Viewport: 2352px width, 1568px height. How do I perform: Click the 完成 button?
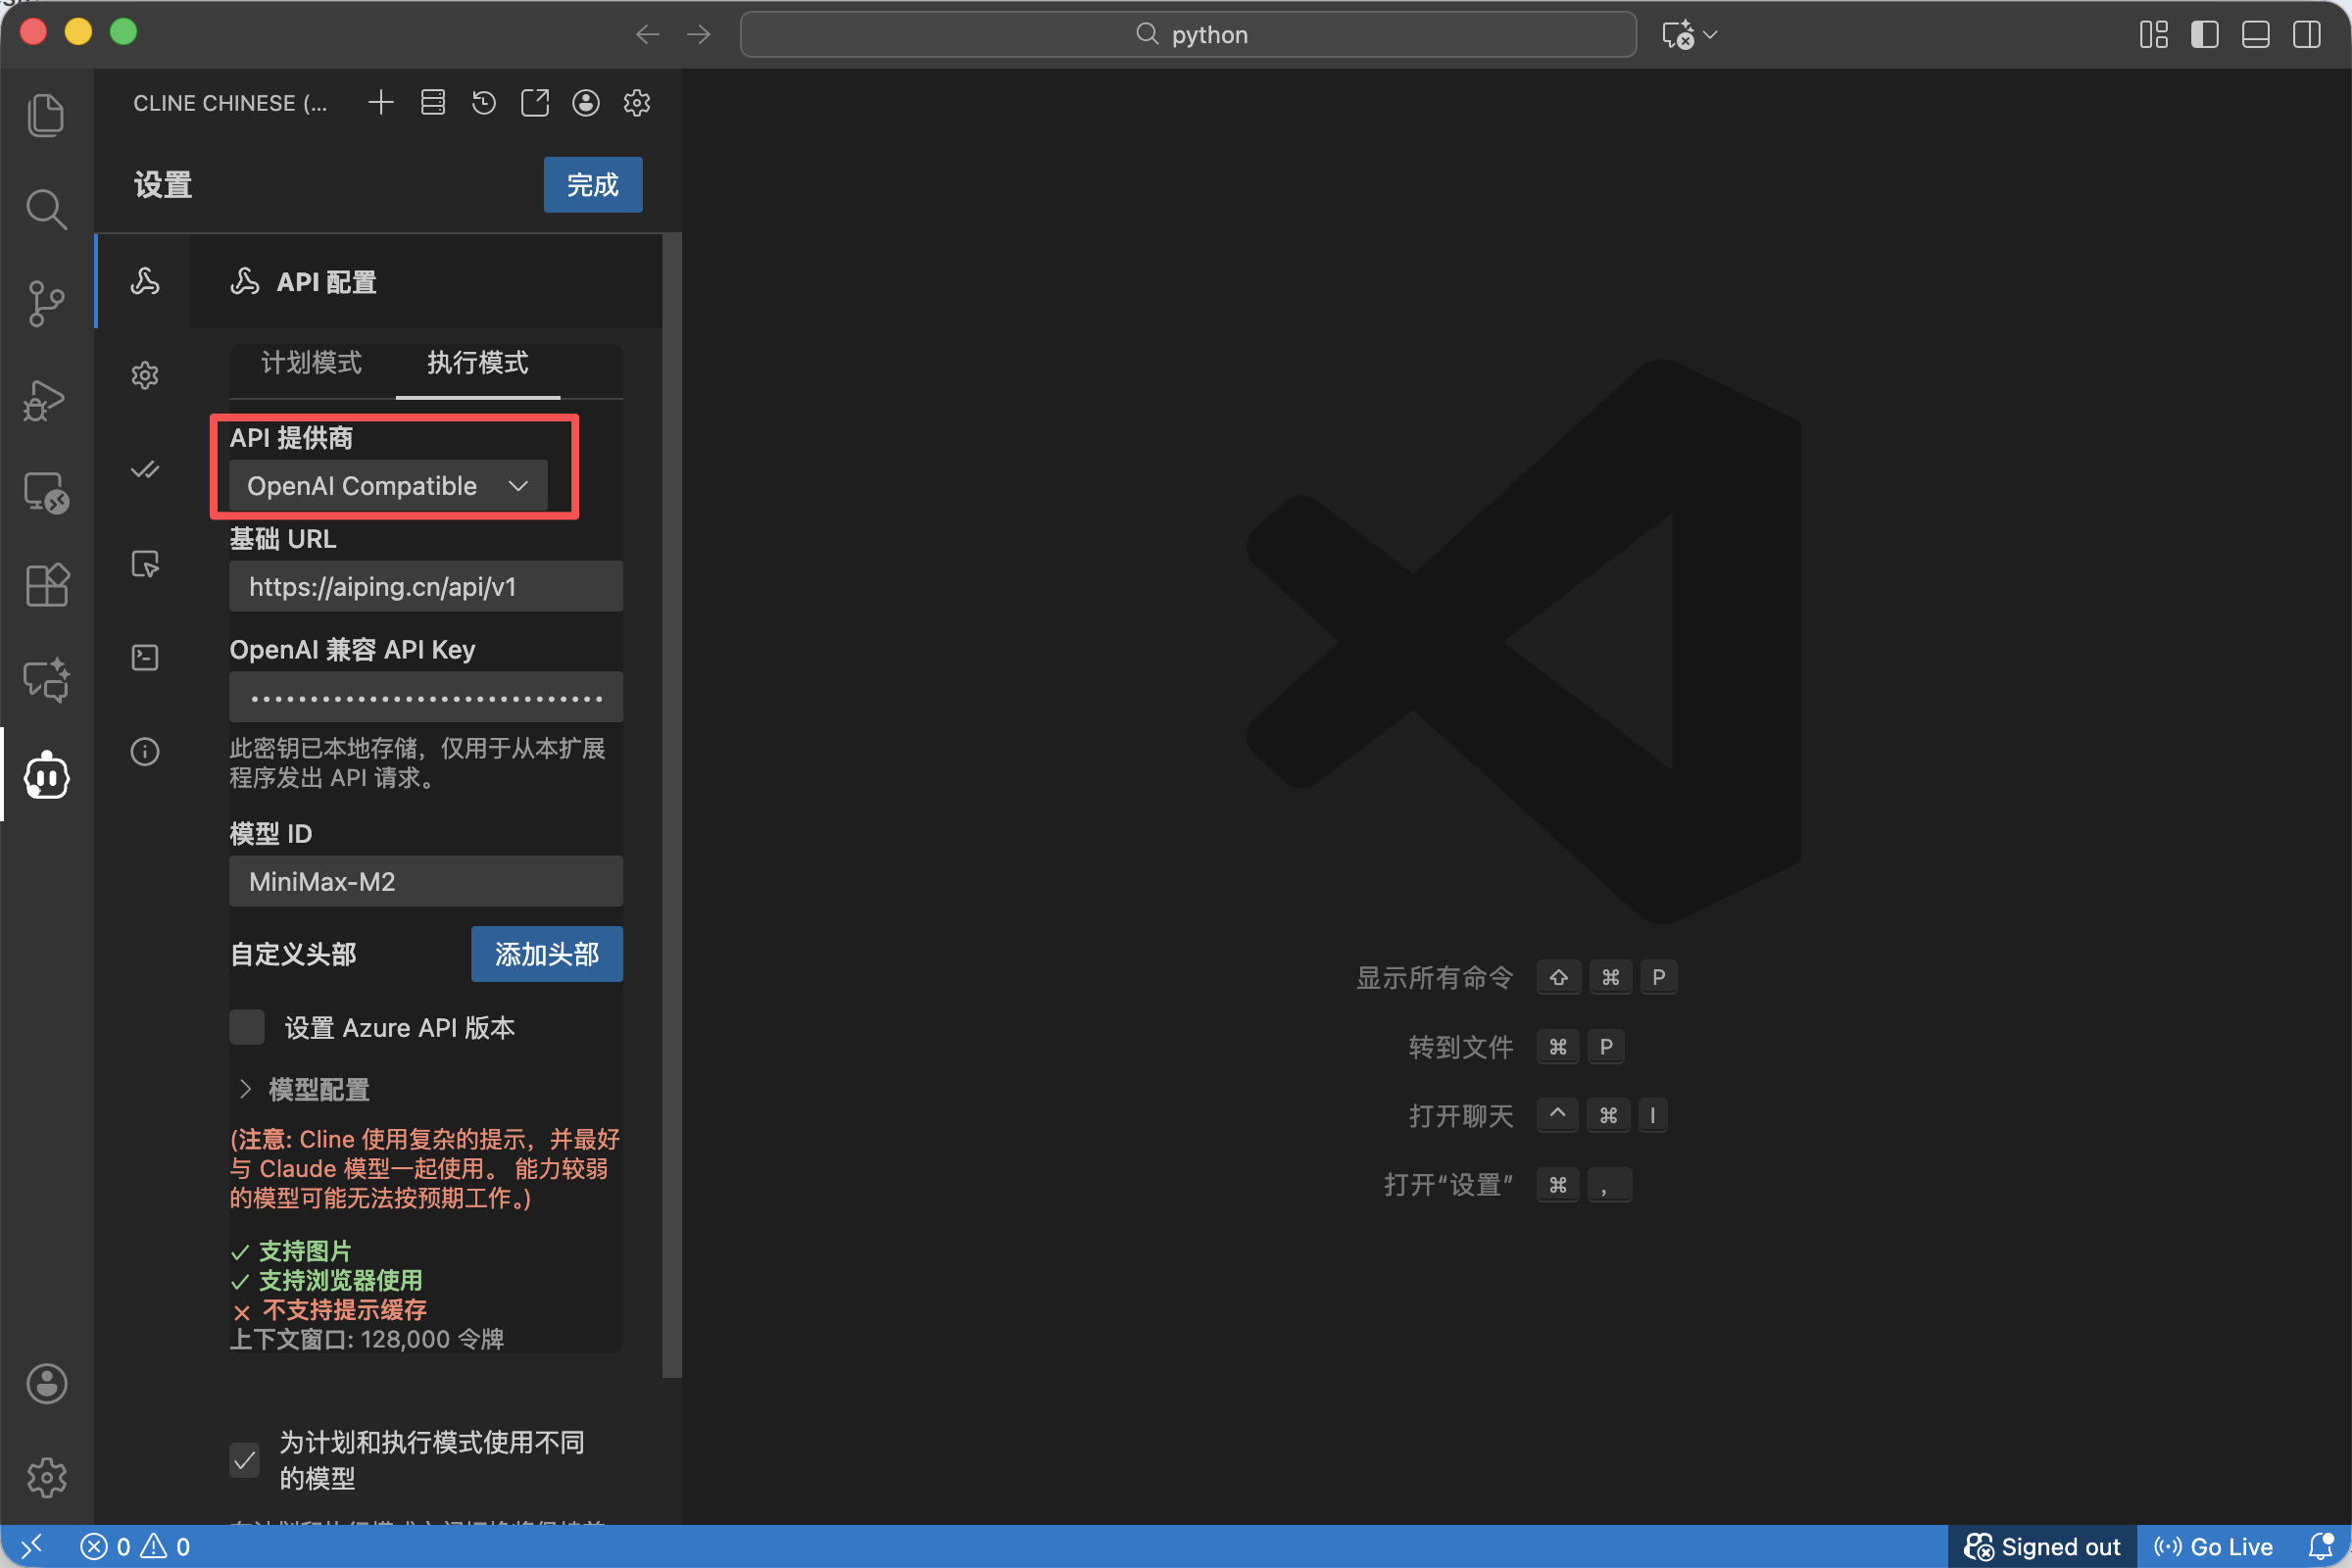[592, 185]
